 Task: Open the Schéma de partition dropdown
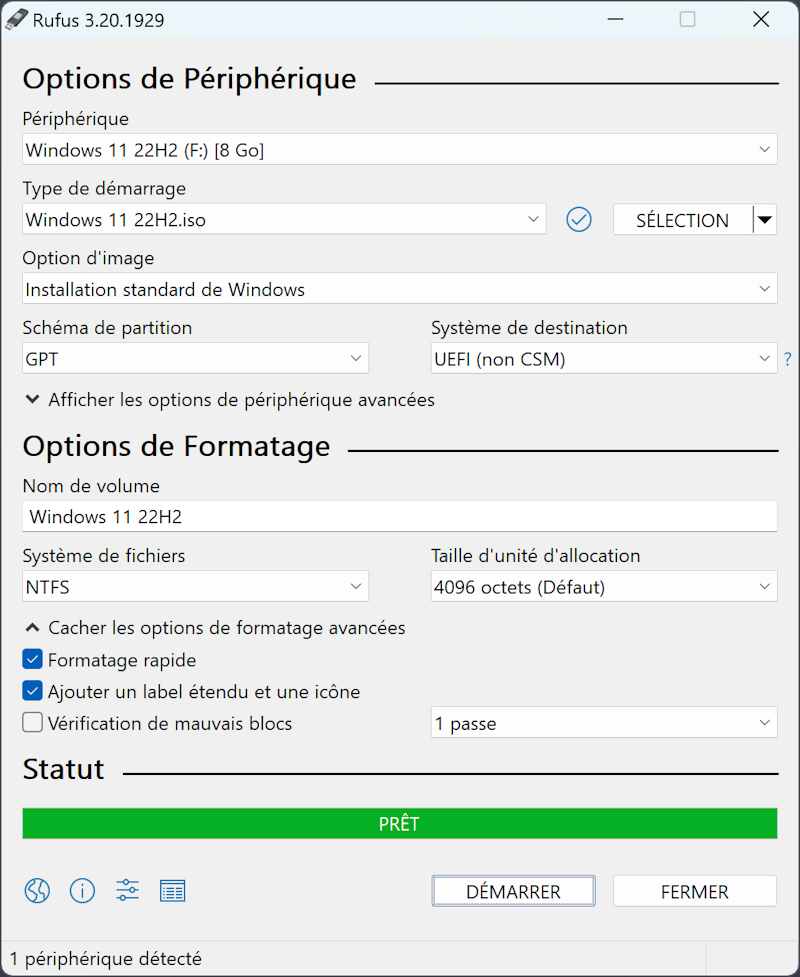click(195, 358)
